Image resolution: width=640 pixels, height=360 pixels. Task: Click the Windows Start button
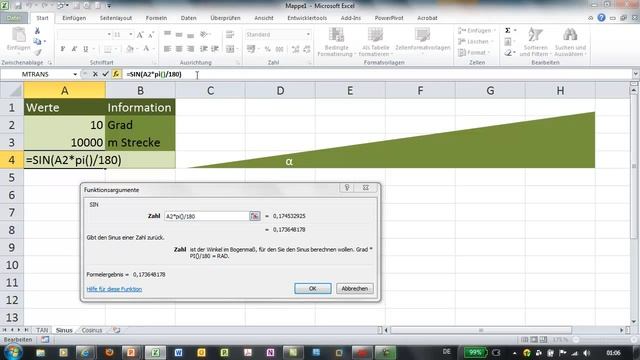pos(13,352)
